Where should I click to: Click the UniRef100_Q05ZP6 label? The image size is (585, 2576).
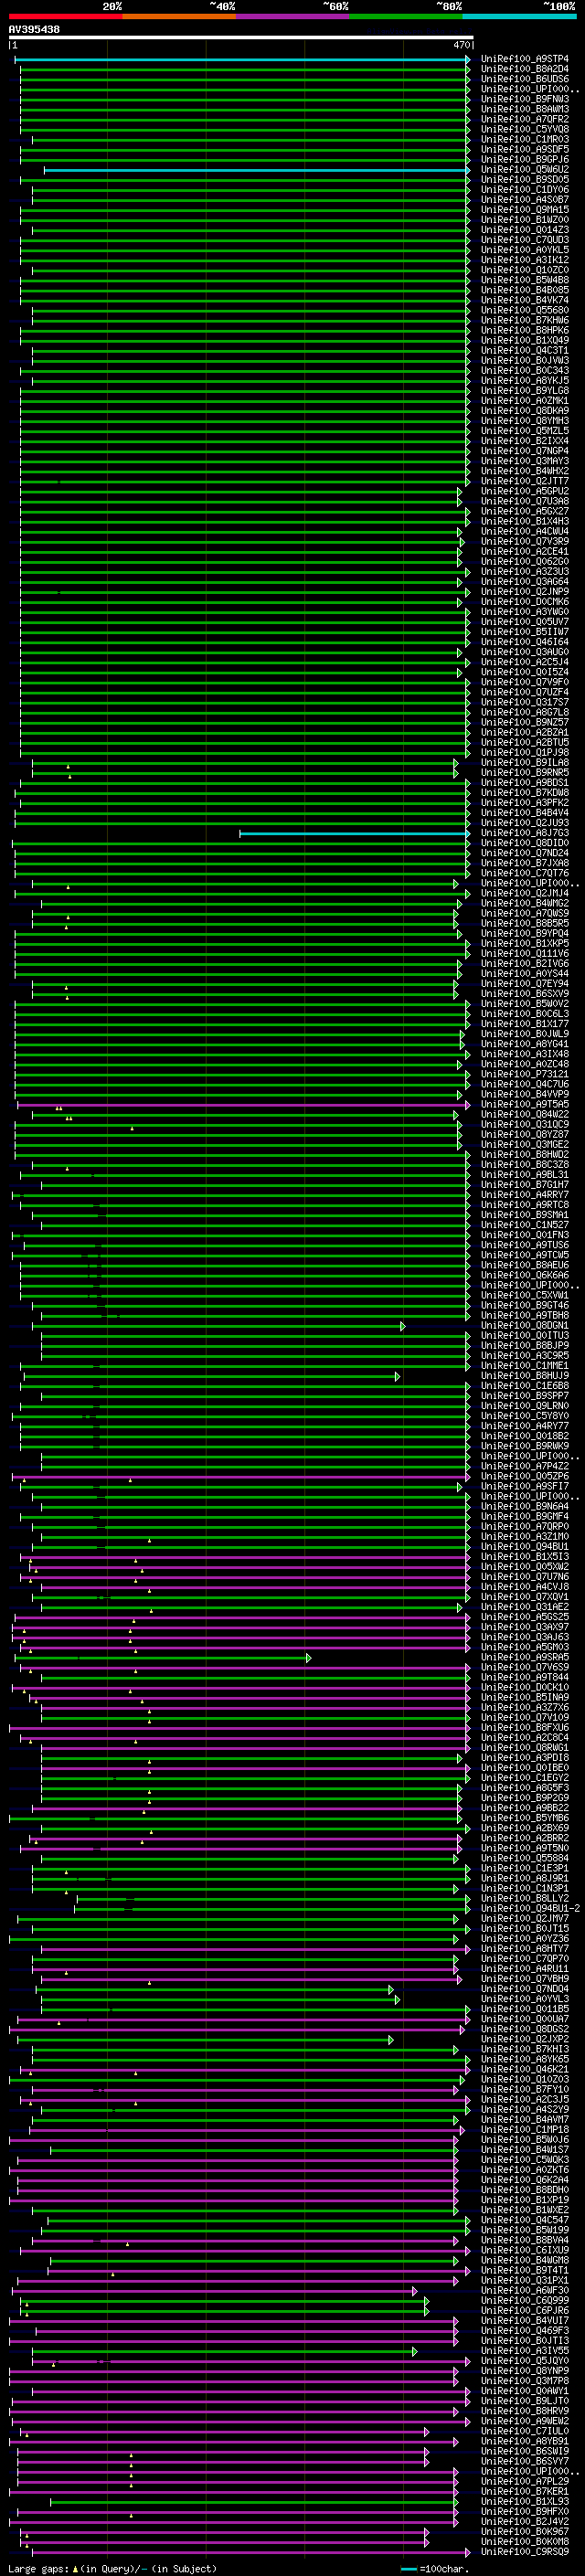[525, 1476]
